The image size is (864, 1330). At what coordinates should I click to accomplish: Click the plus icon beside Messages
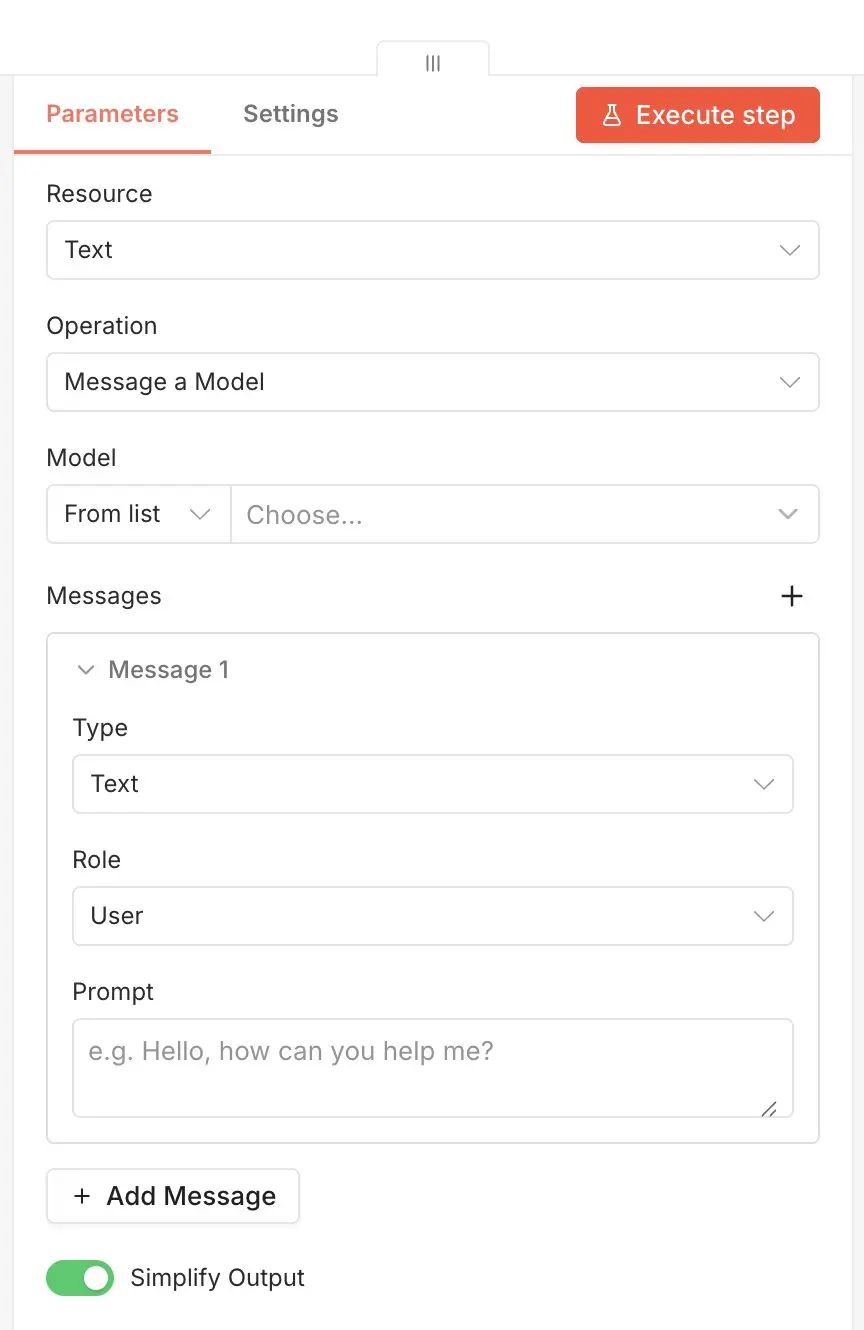tap(791, 597)
